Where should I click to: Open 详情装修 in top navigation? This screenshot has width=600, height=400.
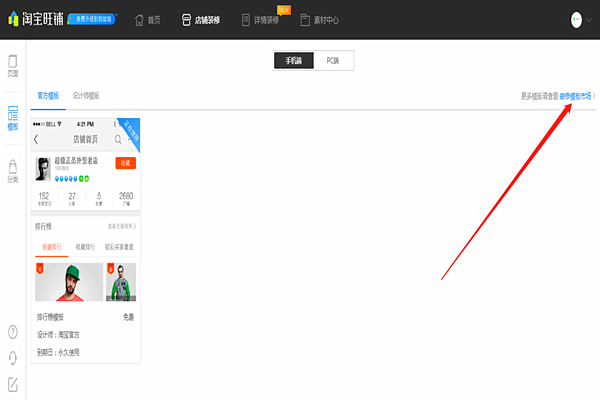pyautogui.click(x=270, y=19)
